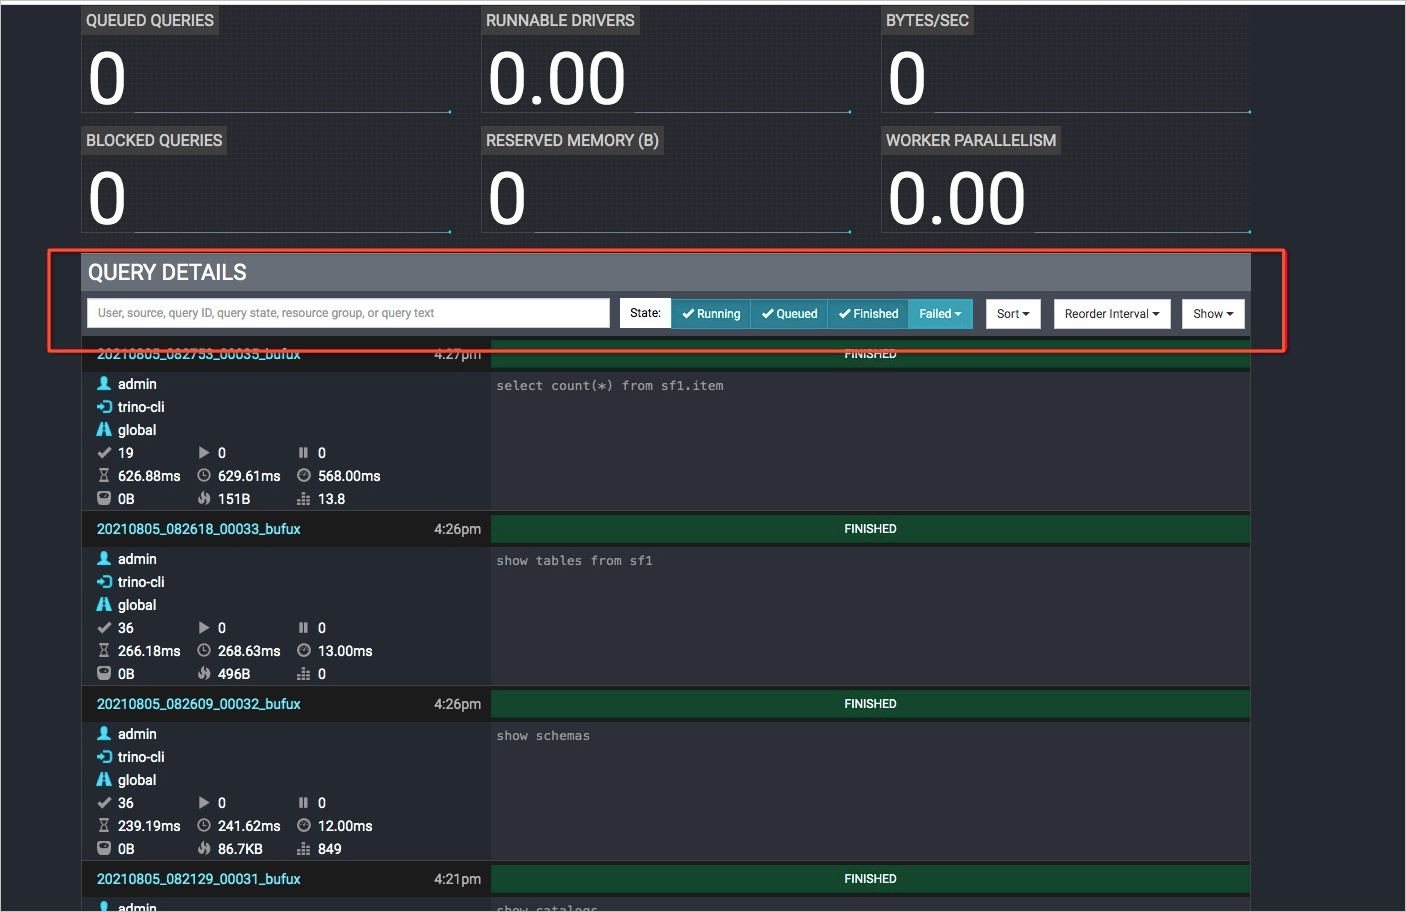Click the clock icon next to 629.61ms
Screen dimensions: 1406x912
[204, 476]
